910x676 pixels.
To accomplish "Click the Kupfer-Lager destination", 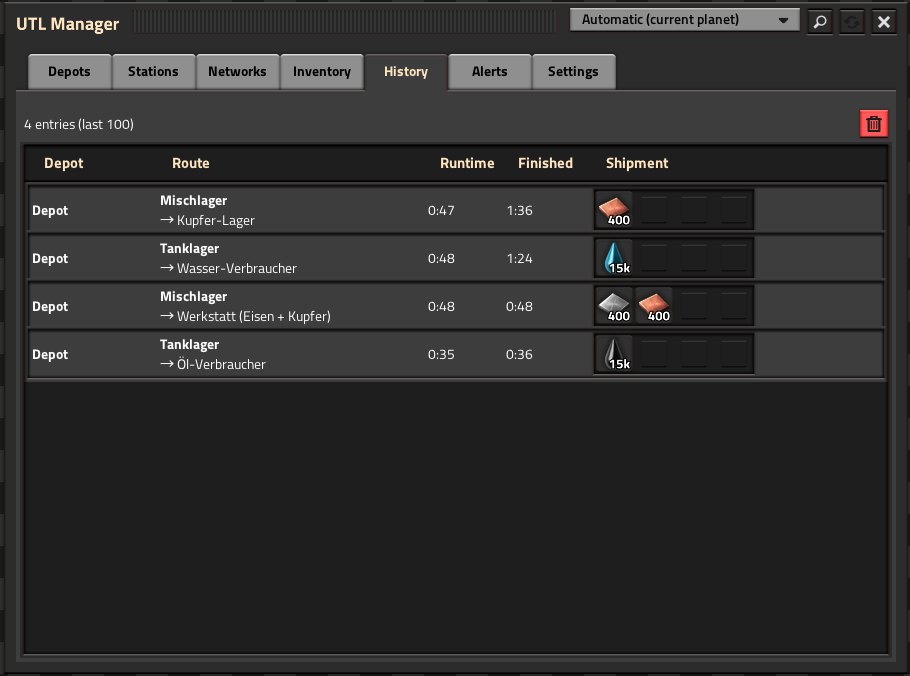I will (207, 220).
